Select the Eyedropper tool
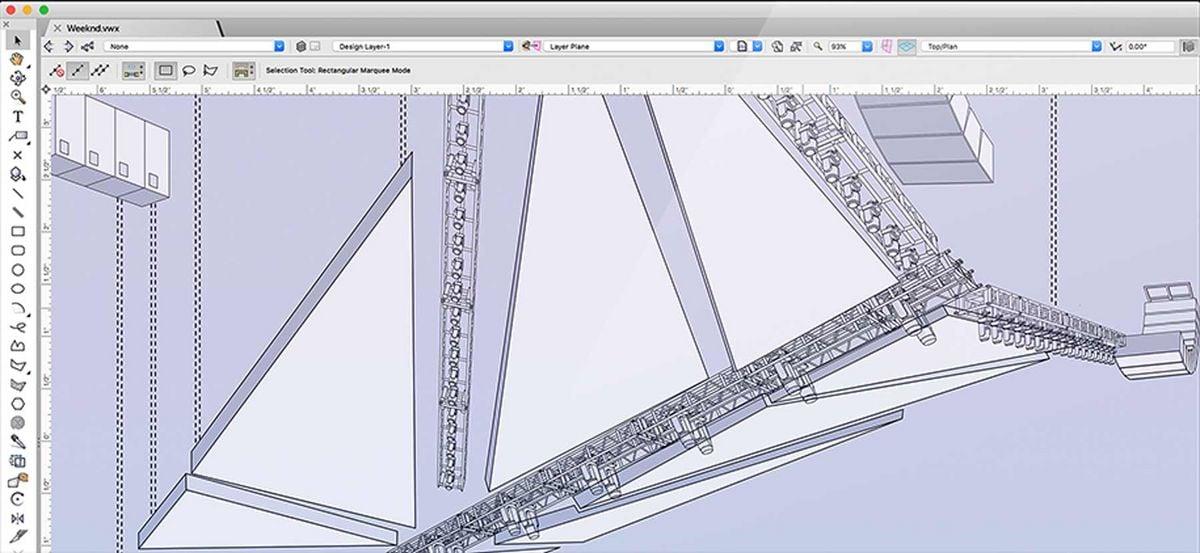1200x553 pixels. pos(17,441)
